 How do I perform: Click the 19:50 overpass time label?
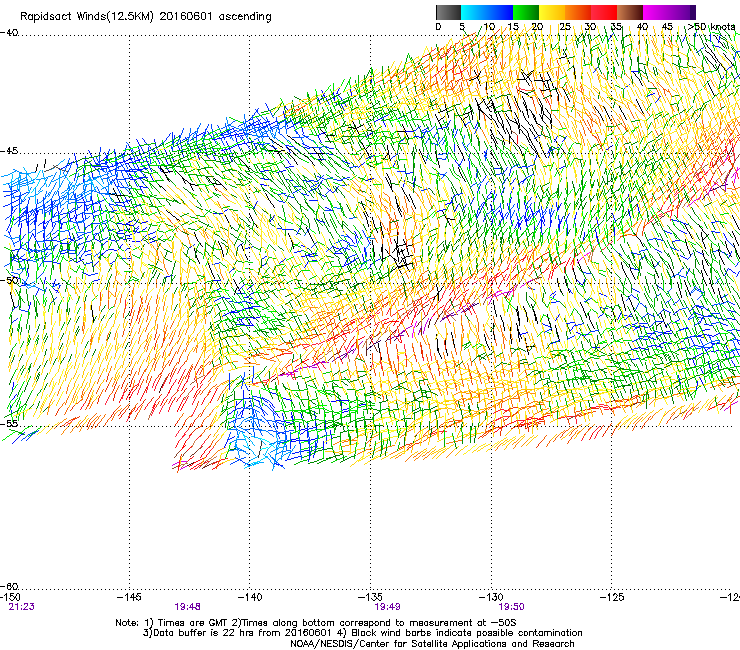pos(512,607)
